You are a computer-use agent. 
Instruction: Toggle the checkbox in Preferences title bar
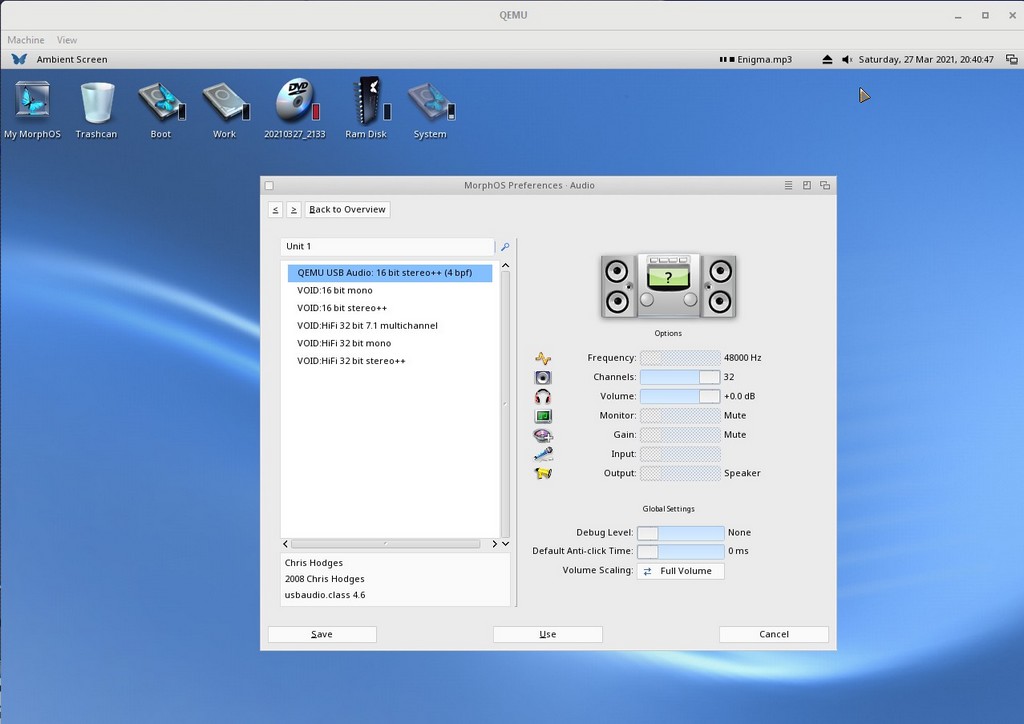coord(269,186)
